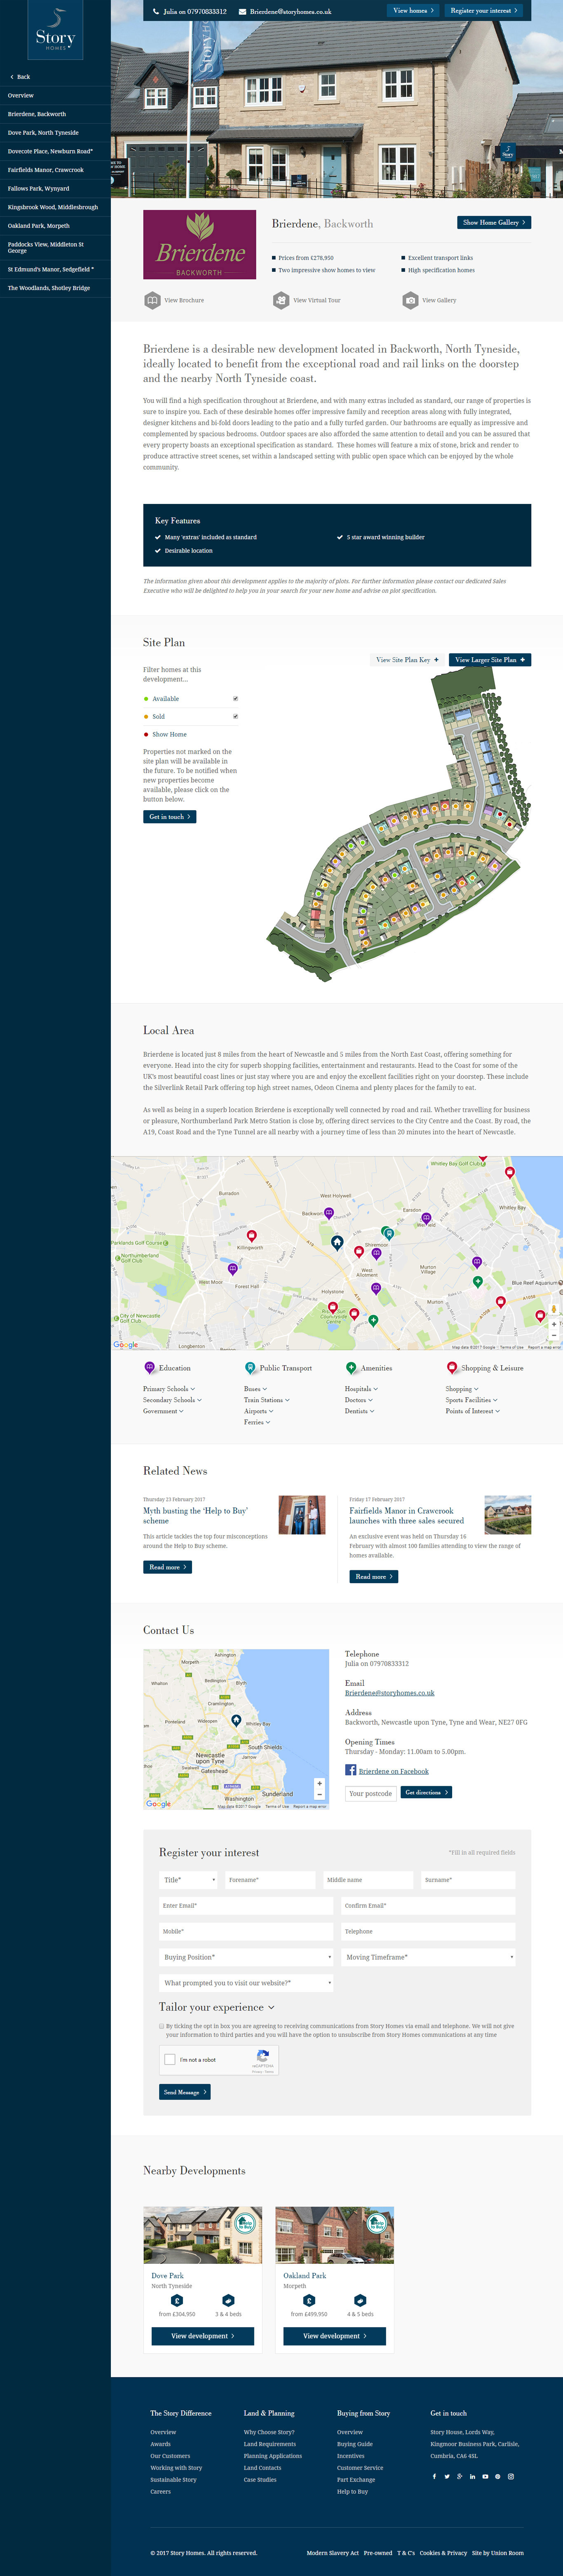Open the Buying Position dropdown

click(247, 1957)
